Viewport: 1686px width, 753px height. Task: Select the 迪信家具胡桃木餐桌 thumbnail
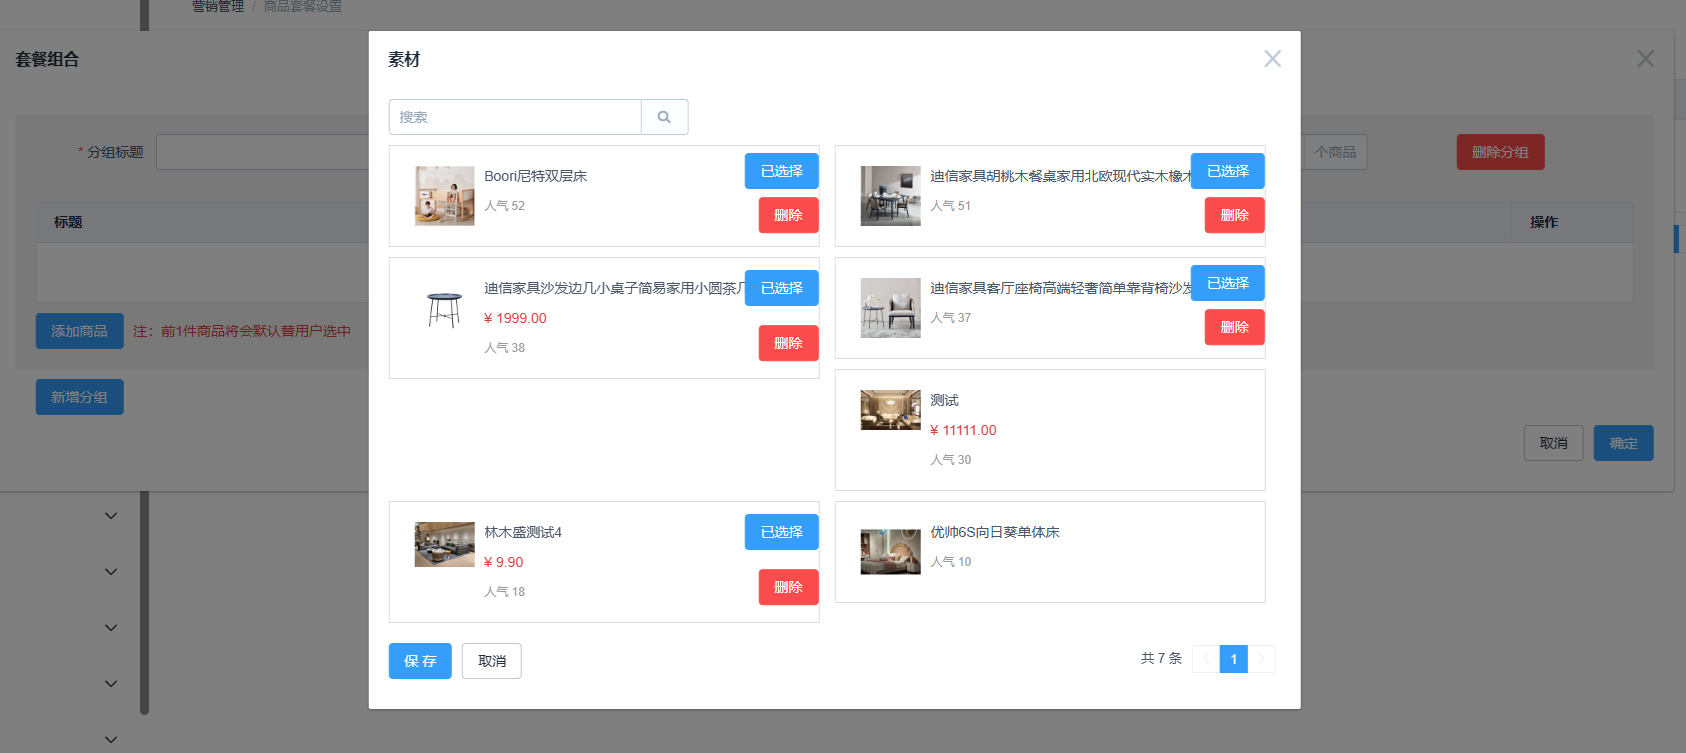click(x=890, y=196)
